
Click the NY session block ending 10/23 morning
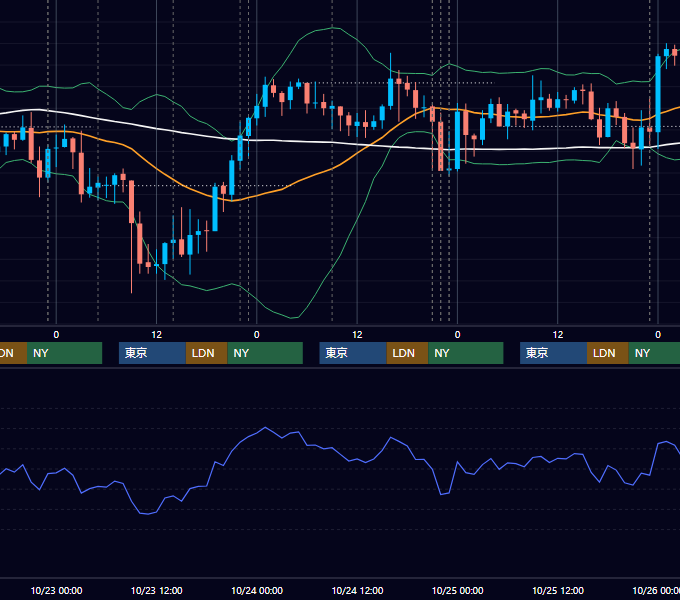click(x=64, y=353)
